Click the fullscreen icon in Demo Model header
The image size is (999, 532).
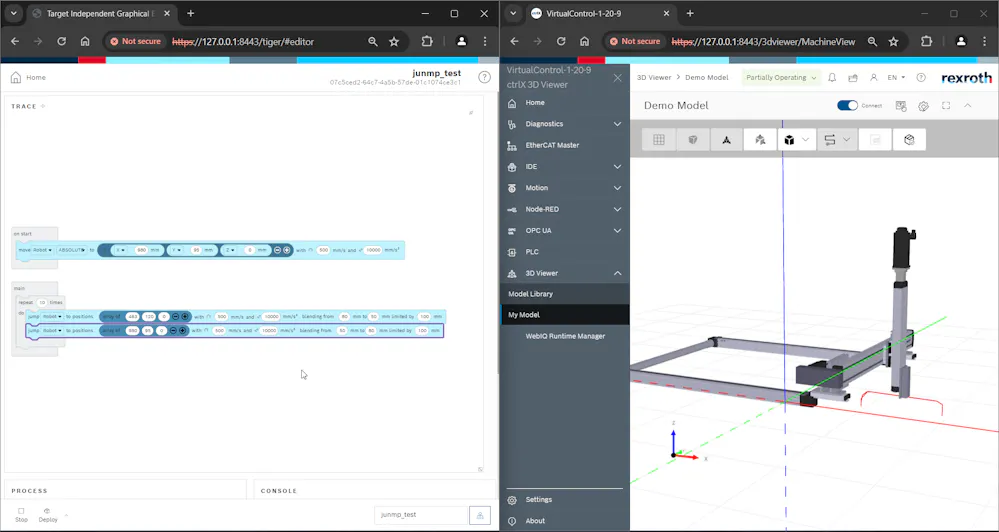pyautogui.click(x=946, y=106)
